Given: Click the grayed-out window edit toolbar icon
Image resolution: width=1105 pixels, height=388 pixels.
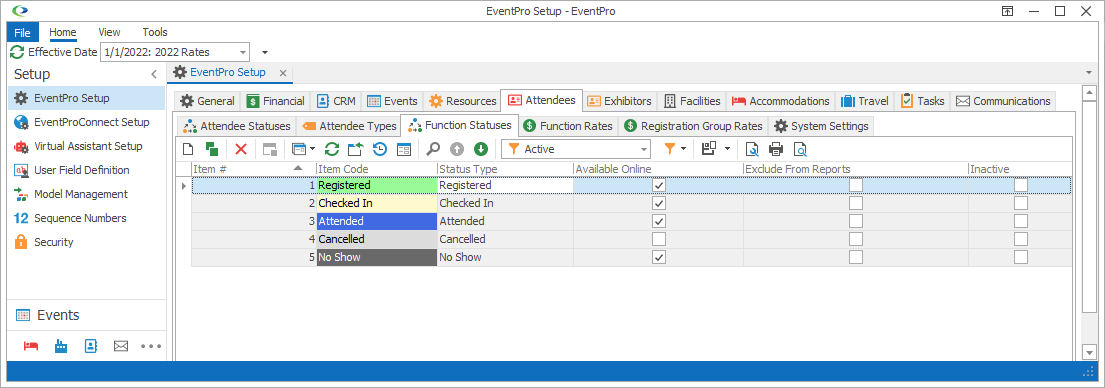Looking at the screenshot, I should point(270,149).
